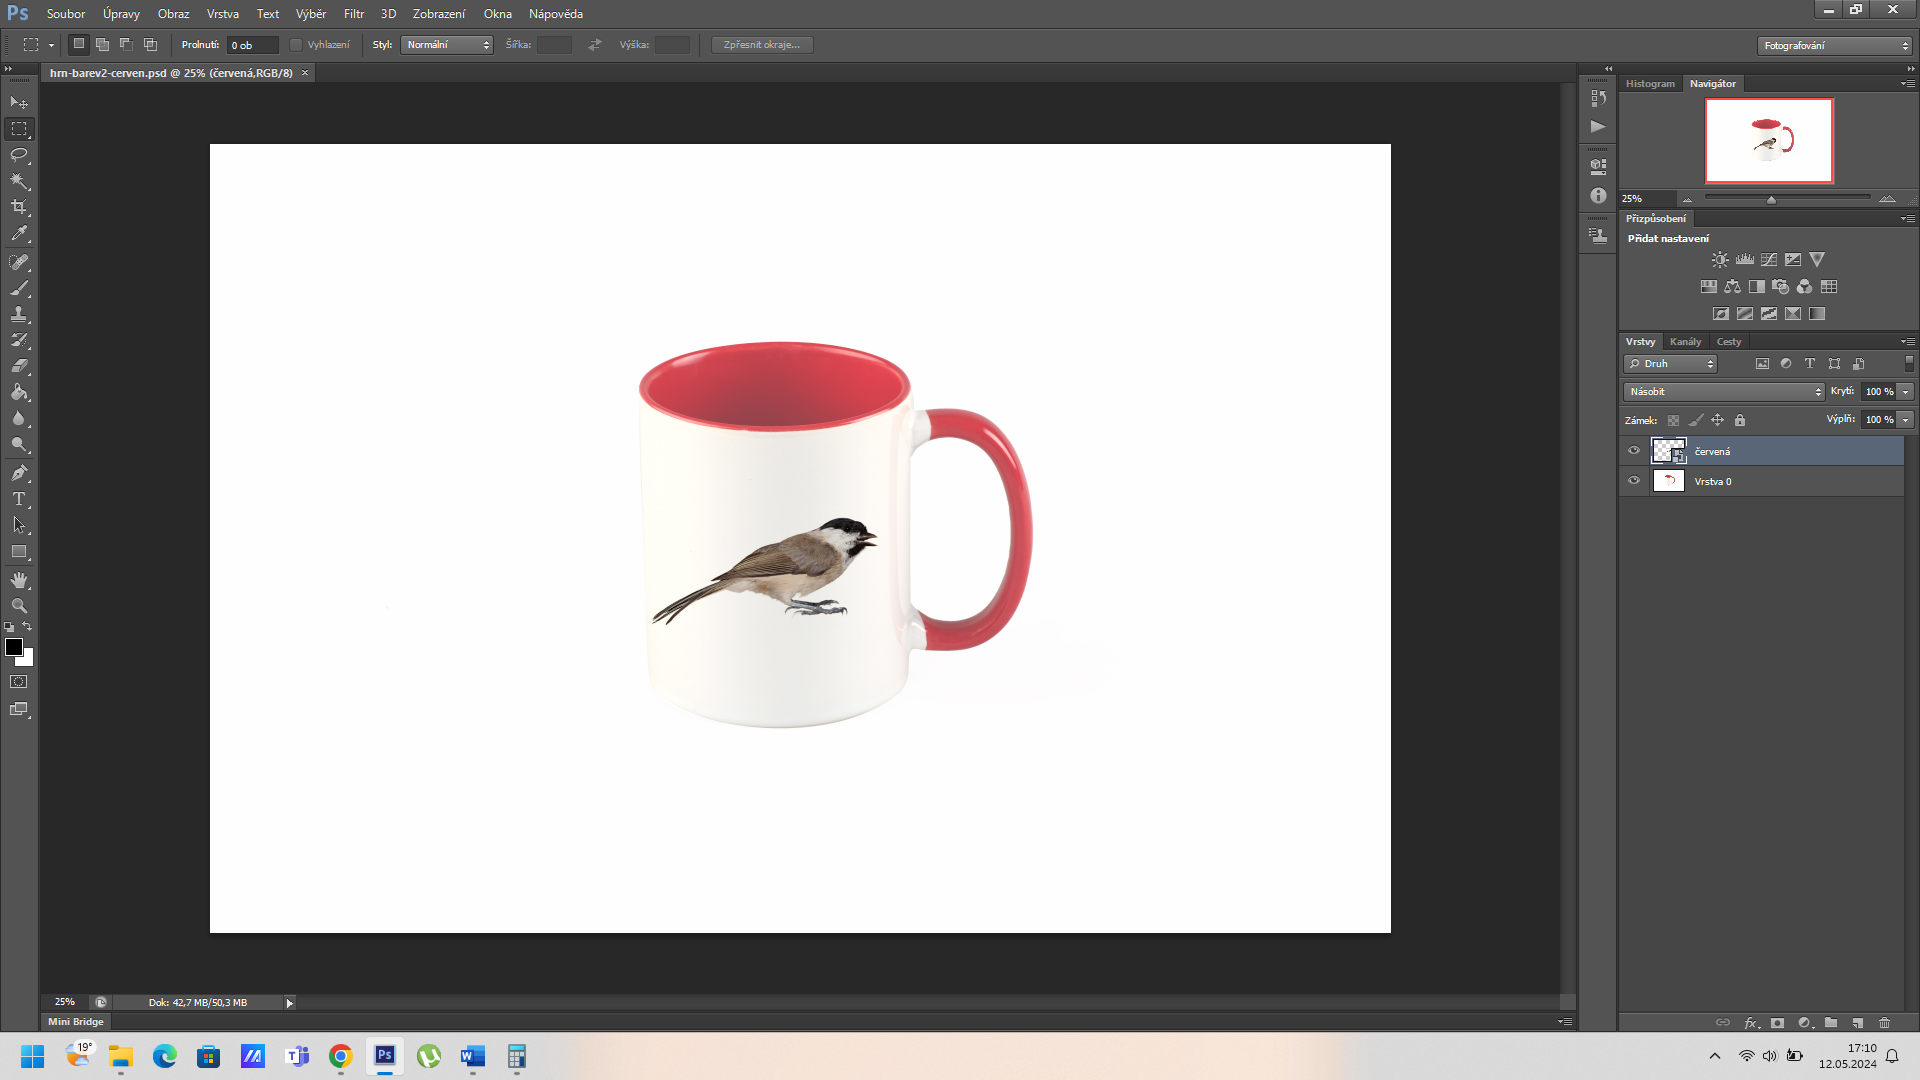Open the Actions panel play icon
The height and width of the screenshot is (1080, 1920).
pos(1598,127)
